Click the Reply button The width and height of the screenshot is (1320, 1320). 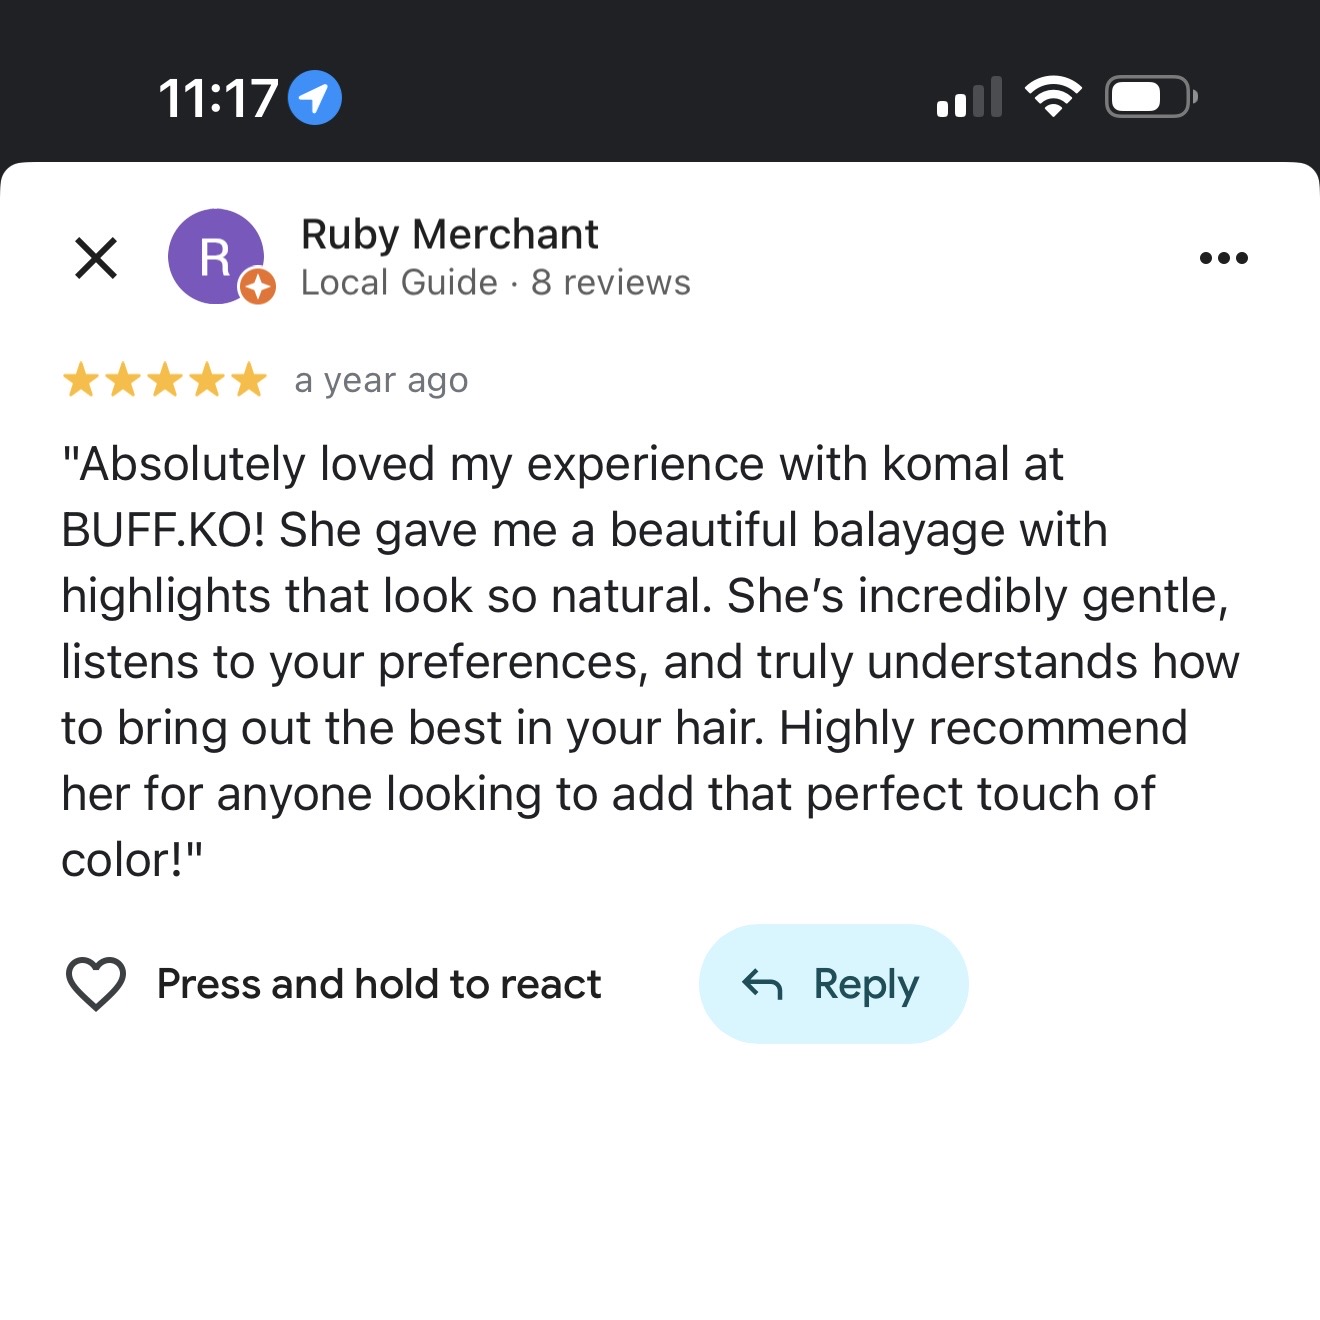(833, 984)
